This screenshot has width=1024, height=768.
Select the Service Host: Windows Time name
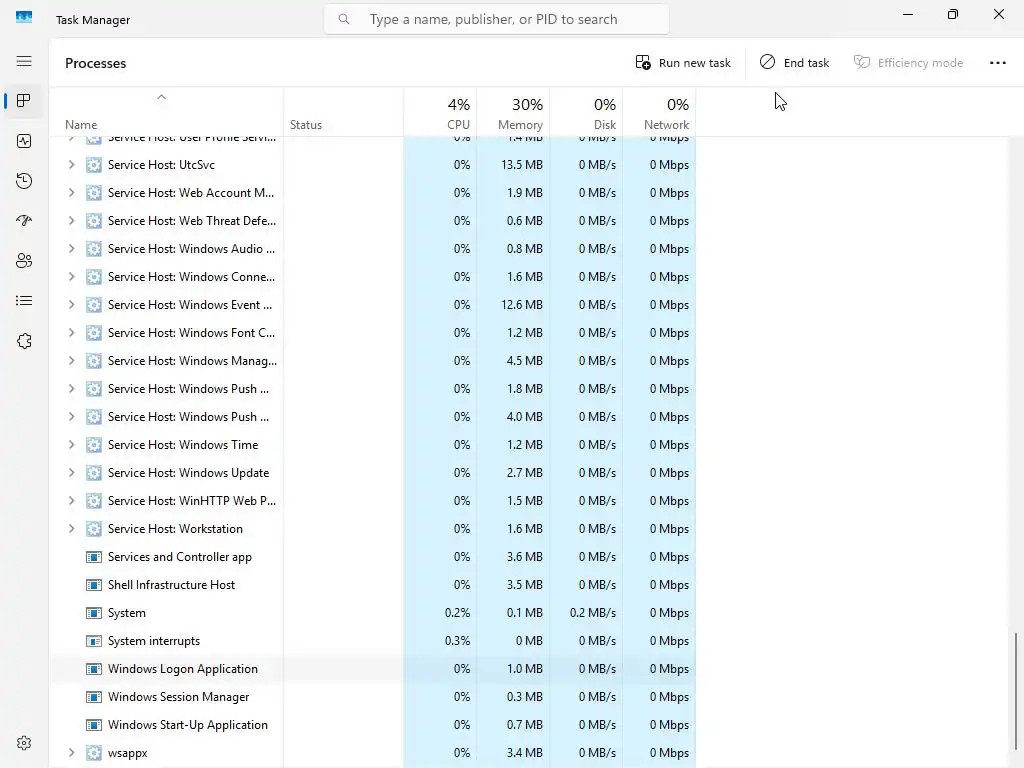(183, 445)
